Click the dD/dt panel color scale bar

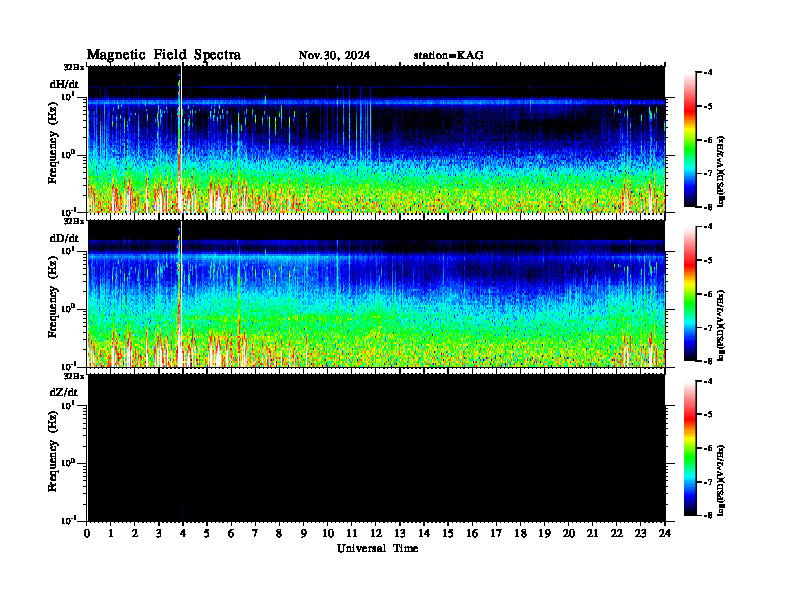point(689,294)
